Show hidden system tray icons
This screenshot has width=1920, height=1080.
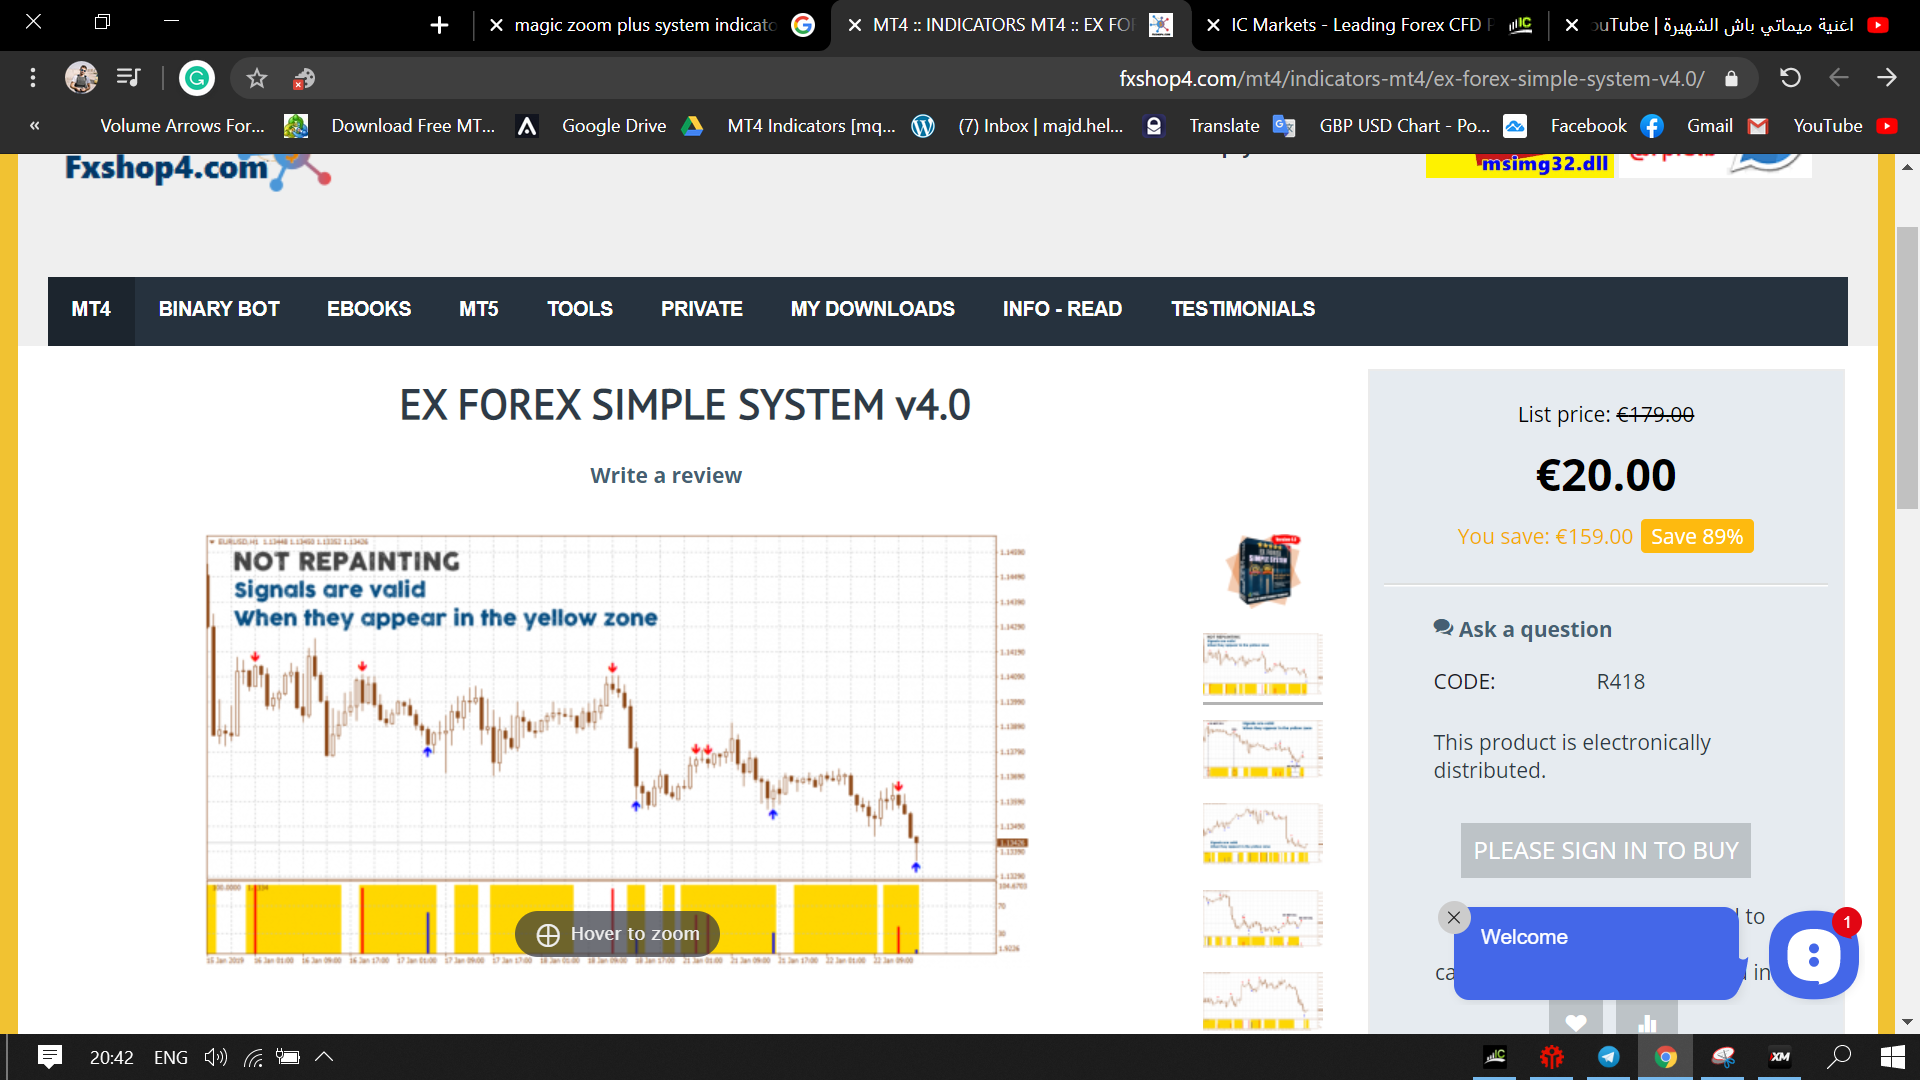(324, 1057)
